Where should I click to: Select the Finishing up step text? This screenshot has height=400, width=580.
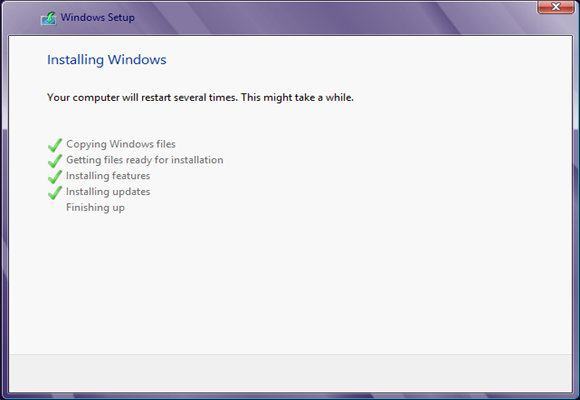click(95, 208)
